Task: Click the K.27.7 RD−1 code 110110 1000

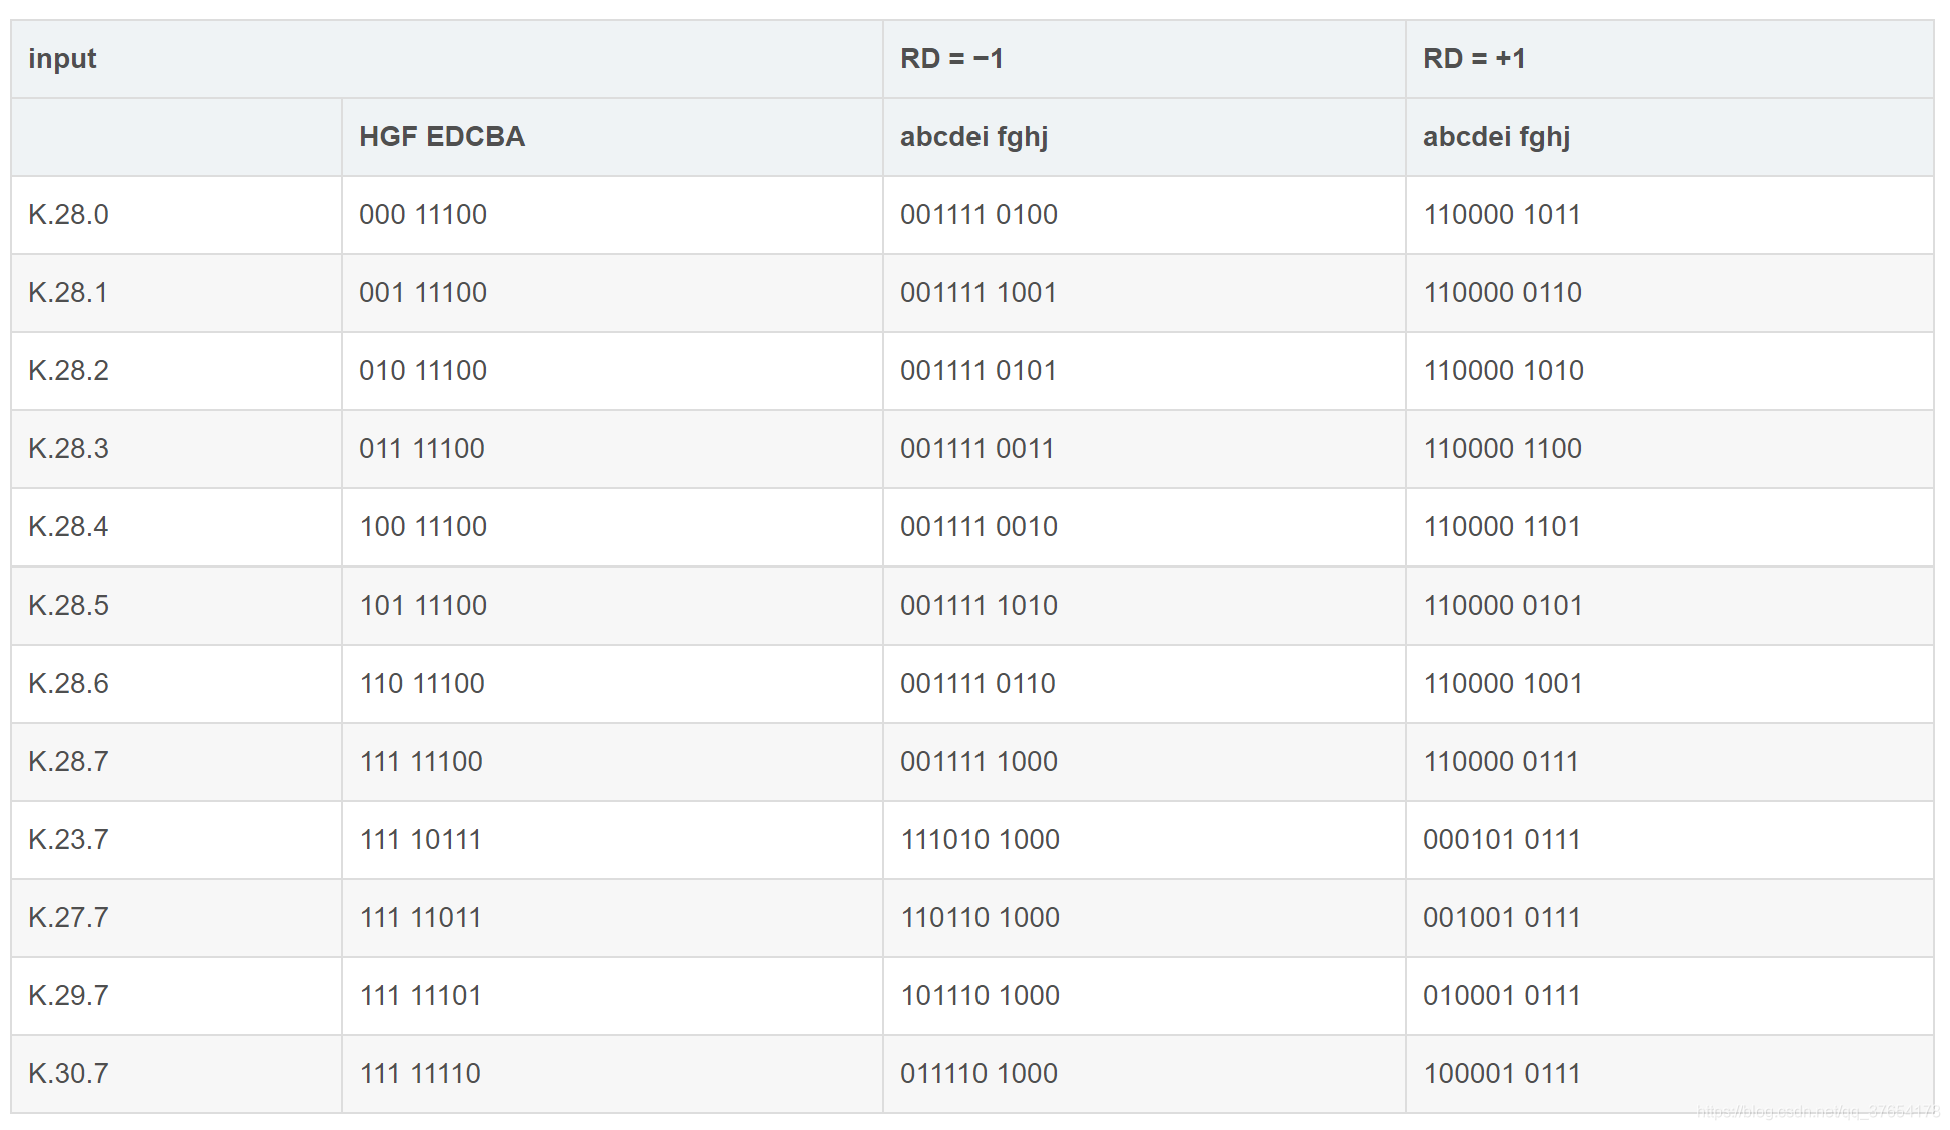Action: [979, 918]
